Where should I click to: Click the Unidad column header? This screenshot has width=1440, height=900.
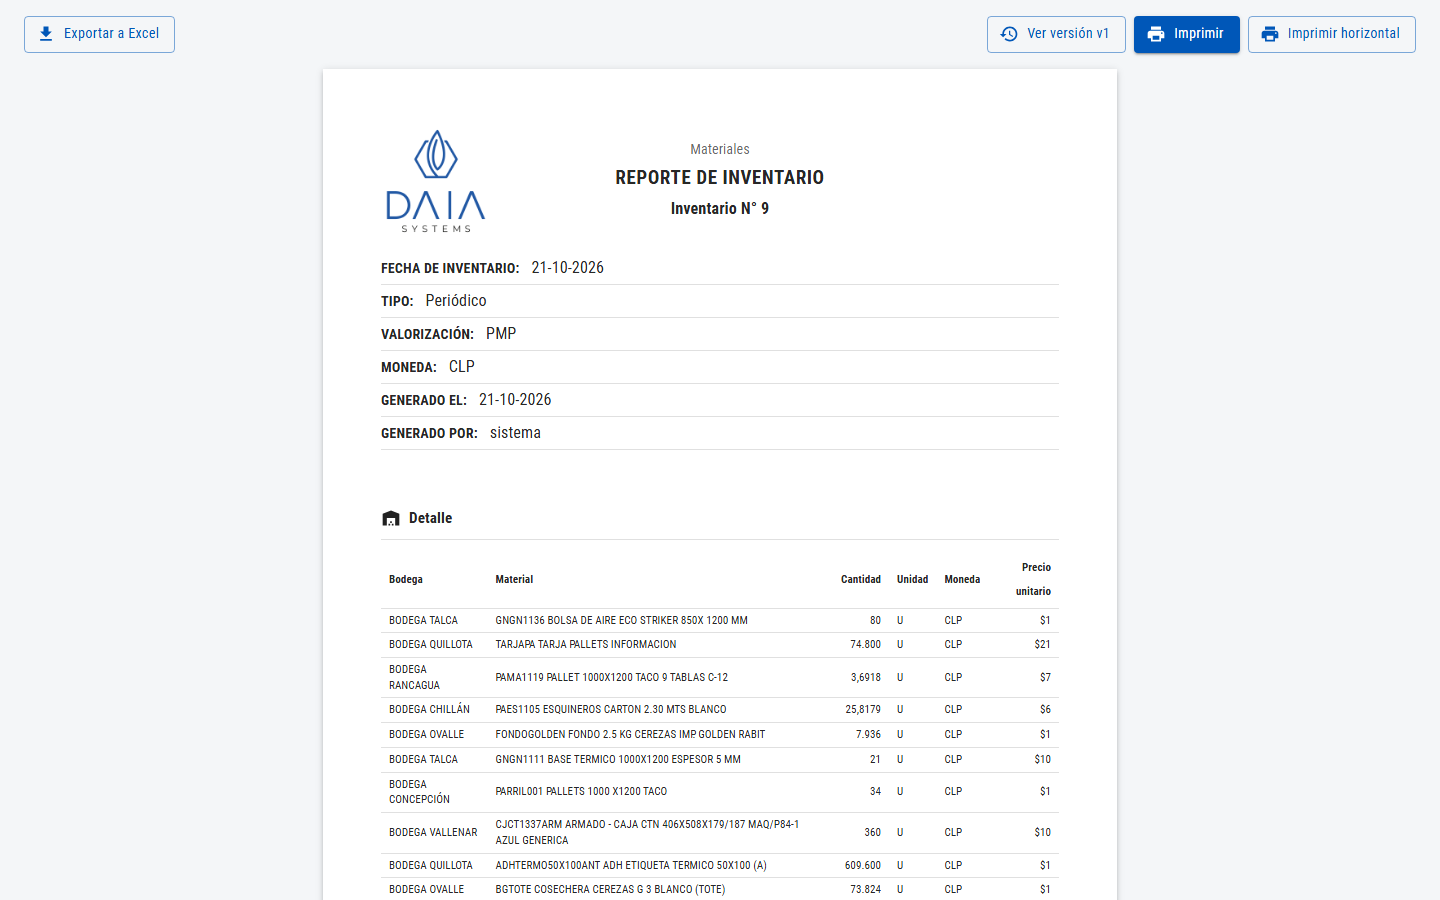(912, 579)
